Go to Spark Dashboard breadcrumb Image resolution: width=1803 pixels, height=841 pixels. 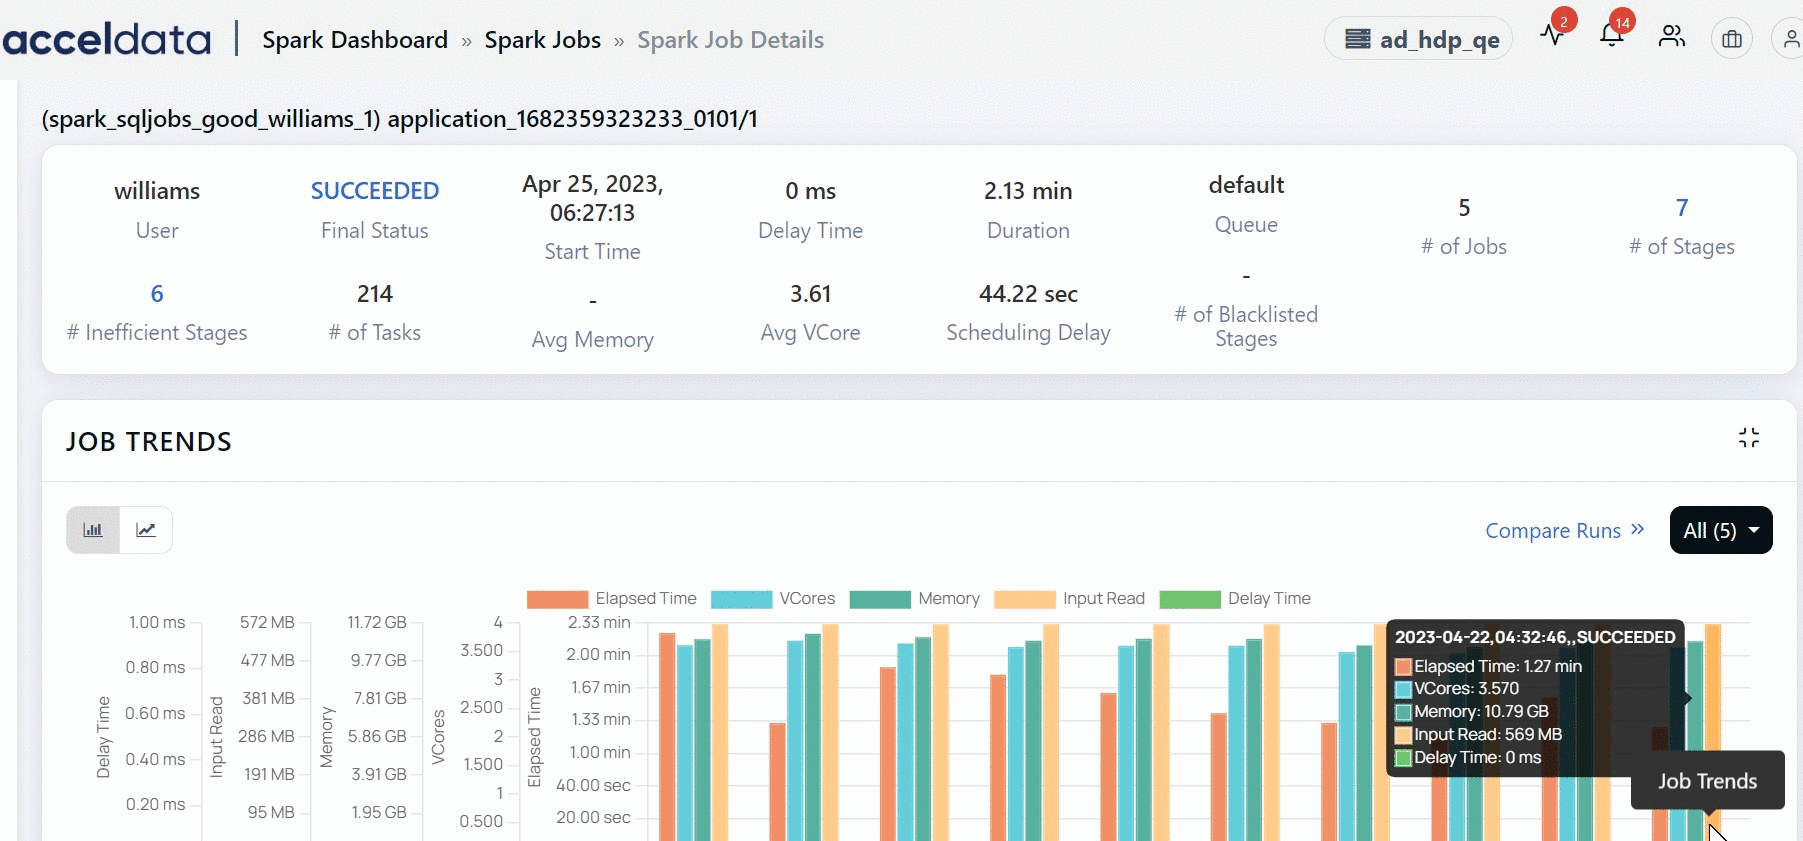pos(354,40)
